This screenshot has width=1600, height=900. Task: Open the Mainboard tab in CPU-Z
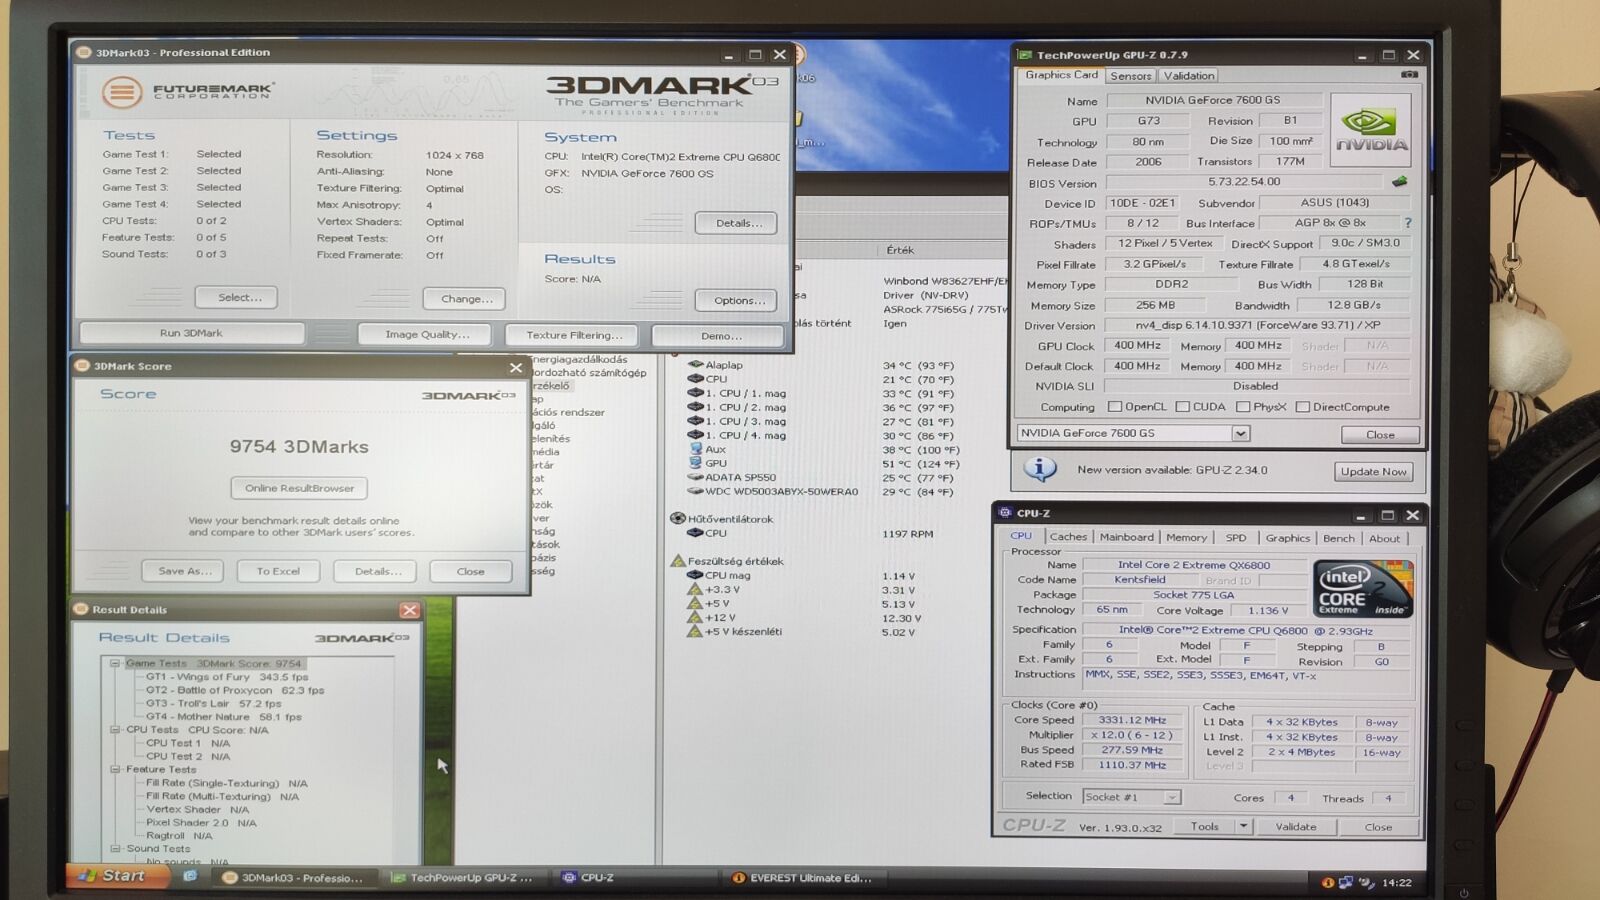pos(1127,537)
